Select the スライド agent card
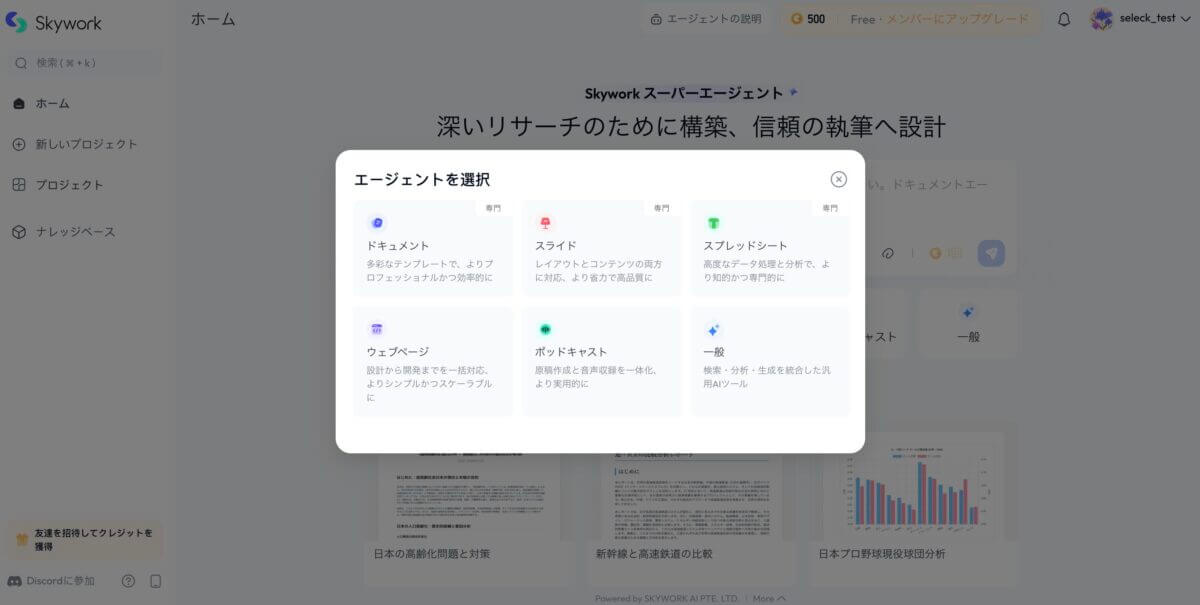This screenshot has width=1200, height=605. coord(601,249)
